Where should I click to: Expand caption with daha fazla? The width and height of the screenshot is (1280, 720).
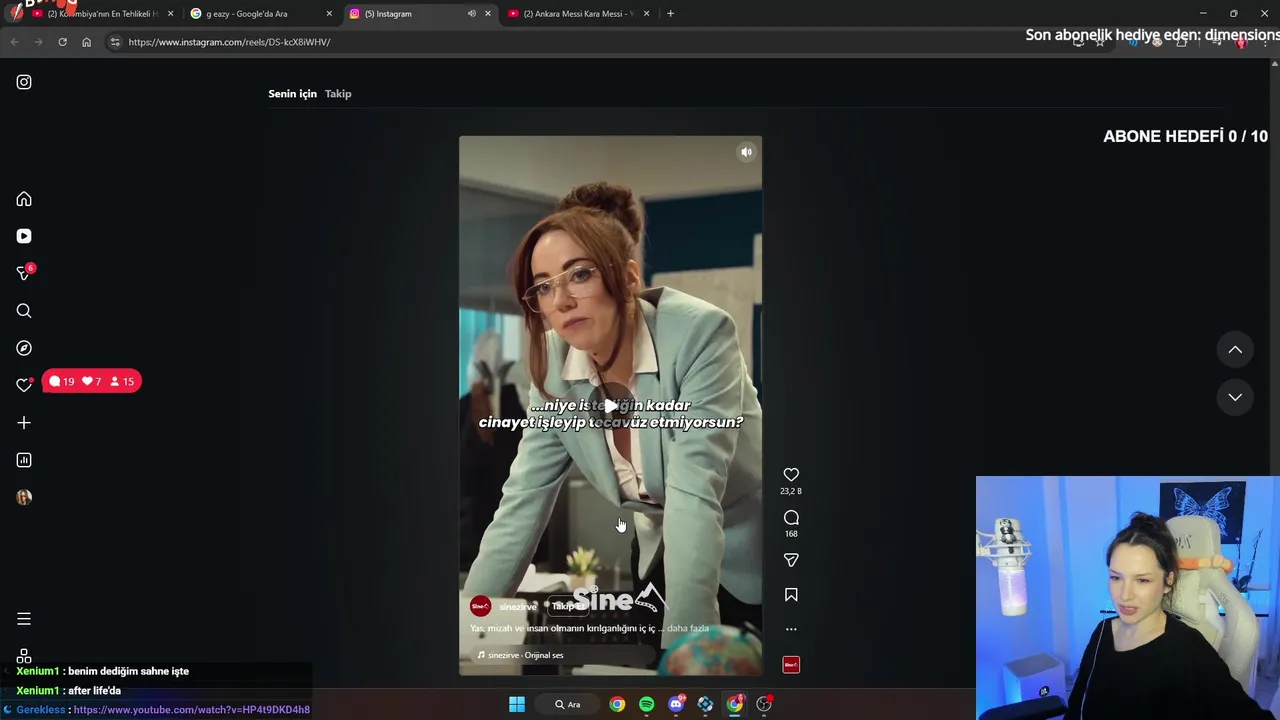(687, 628)
